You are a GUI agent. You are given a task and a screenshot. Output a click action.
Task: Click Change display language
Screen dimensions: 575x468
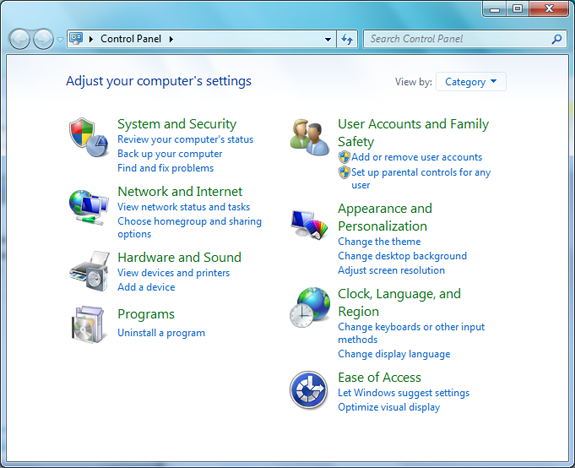pyautogui.click(x=394, y=354)
